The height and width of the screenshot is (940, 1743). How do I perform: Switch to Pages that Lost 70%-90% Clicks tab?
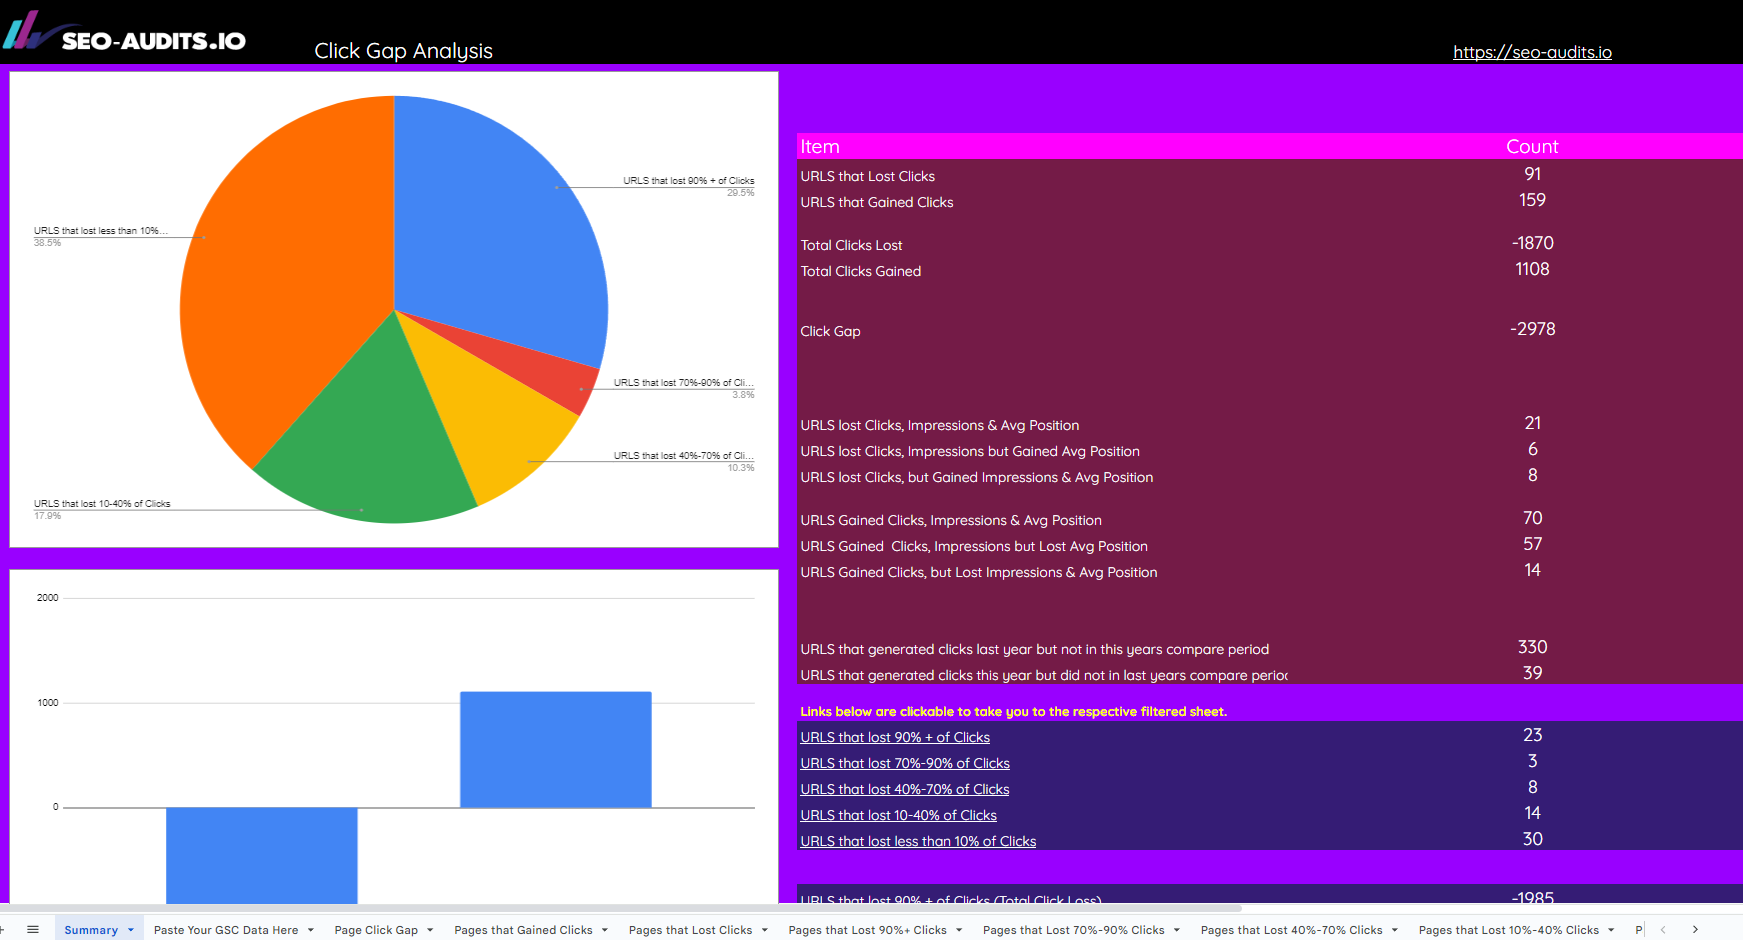click(1072, 930)
